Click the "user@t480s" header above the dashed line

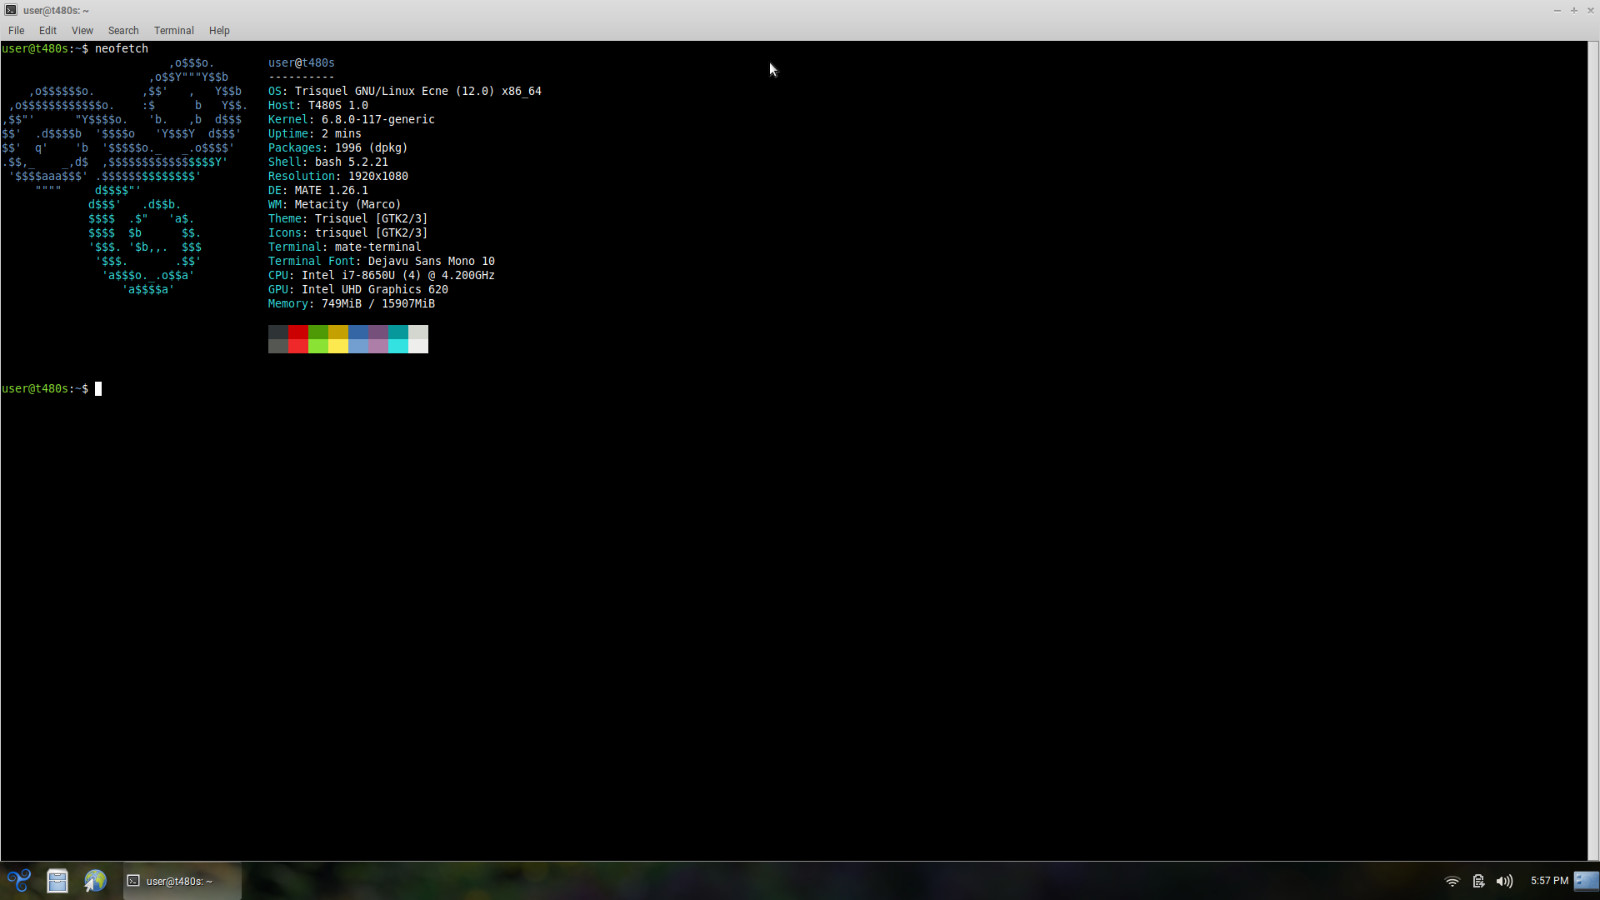point(301,62)
